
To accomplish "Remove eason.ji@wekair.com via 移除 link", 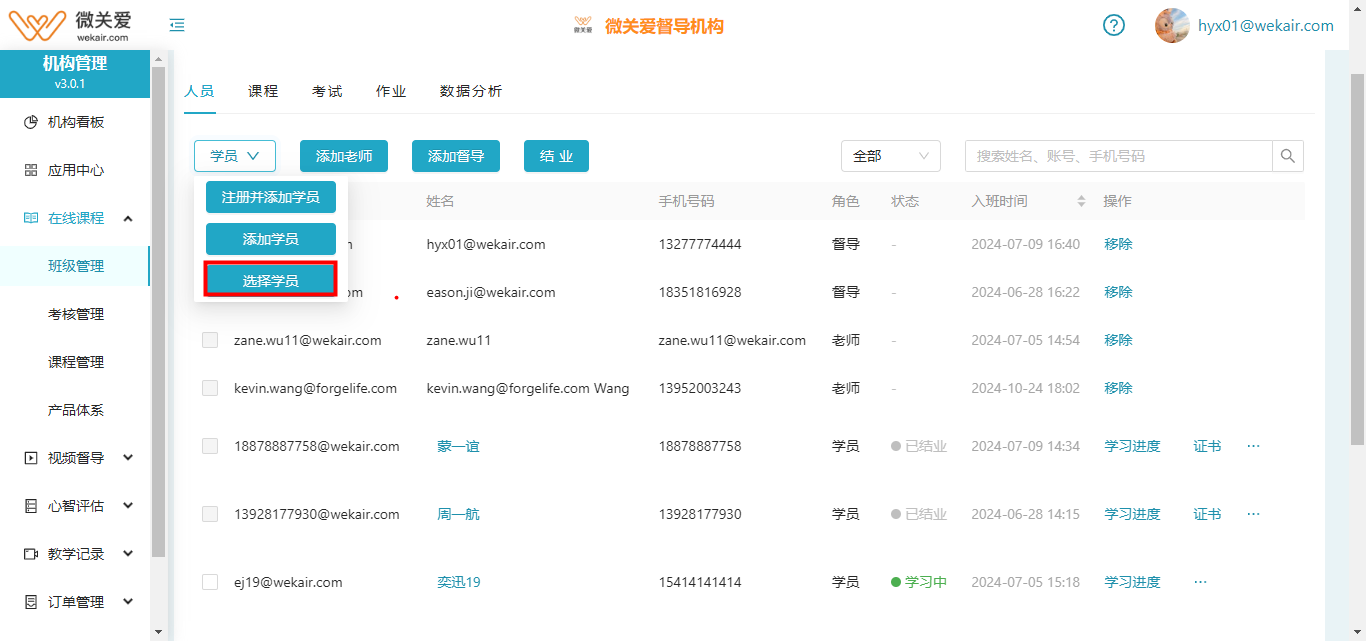I will [x=1118, y=292].
